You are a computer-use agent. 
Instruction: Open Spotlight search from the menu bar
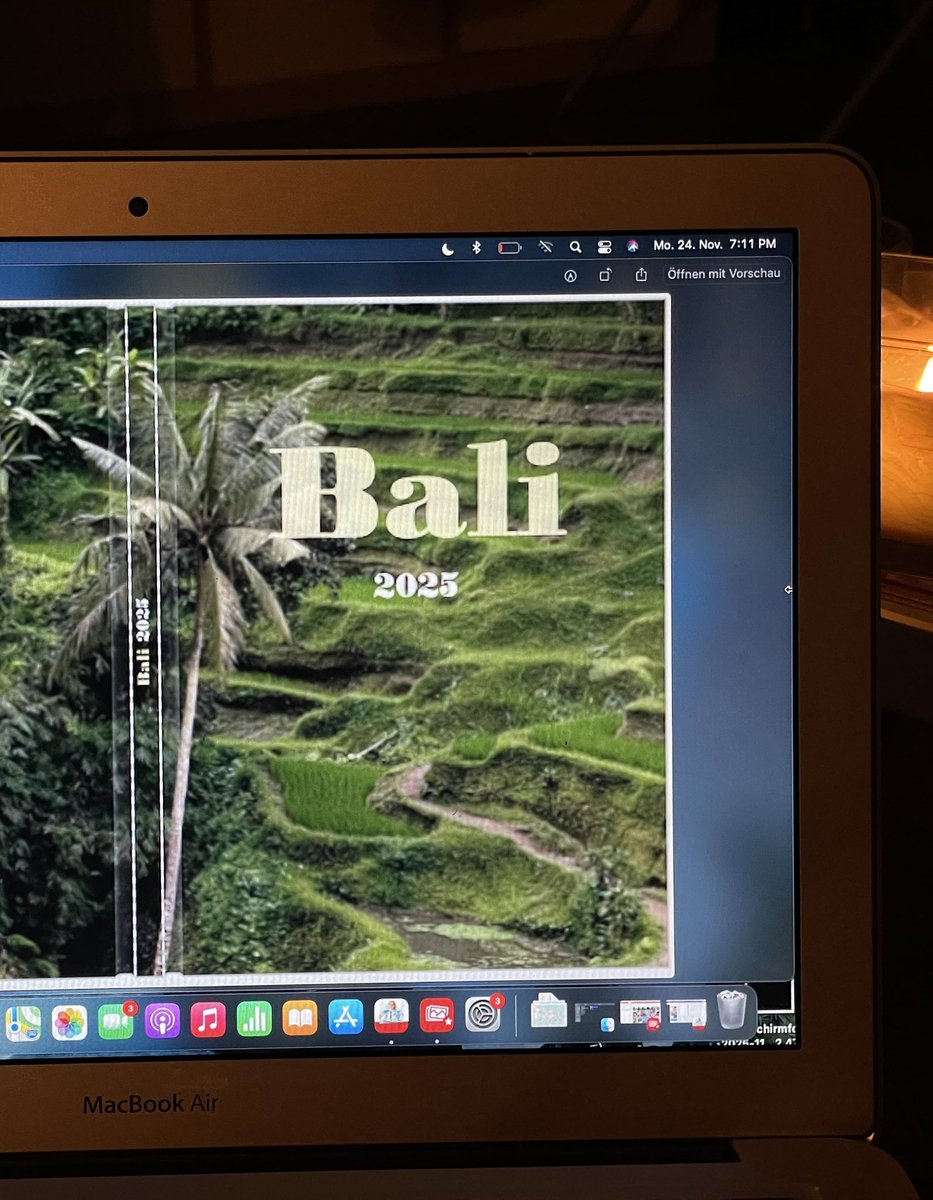pyautogui.click(x=576, y=245)
